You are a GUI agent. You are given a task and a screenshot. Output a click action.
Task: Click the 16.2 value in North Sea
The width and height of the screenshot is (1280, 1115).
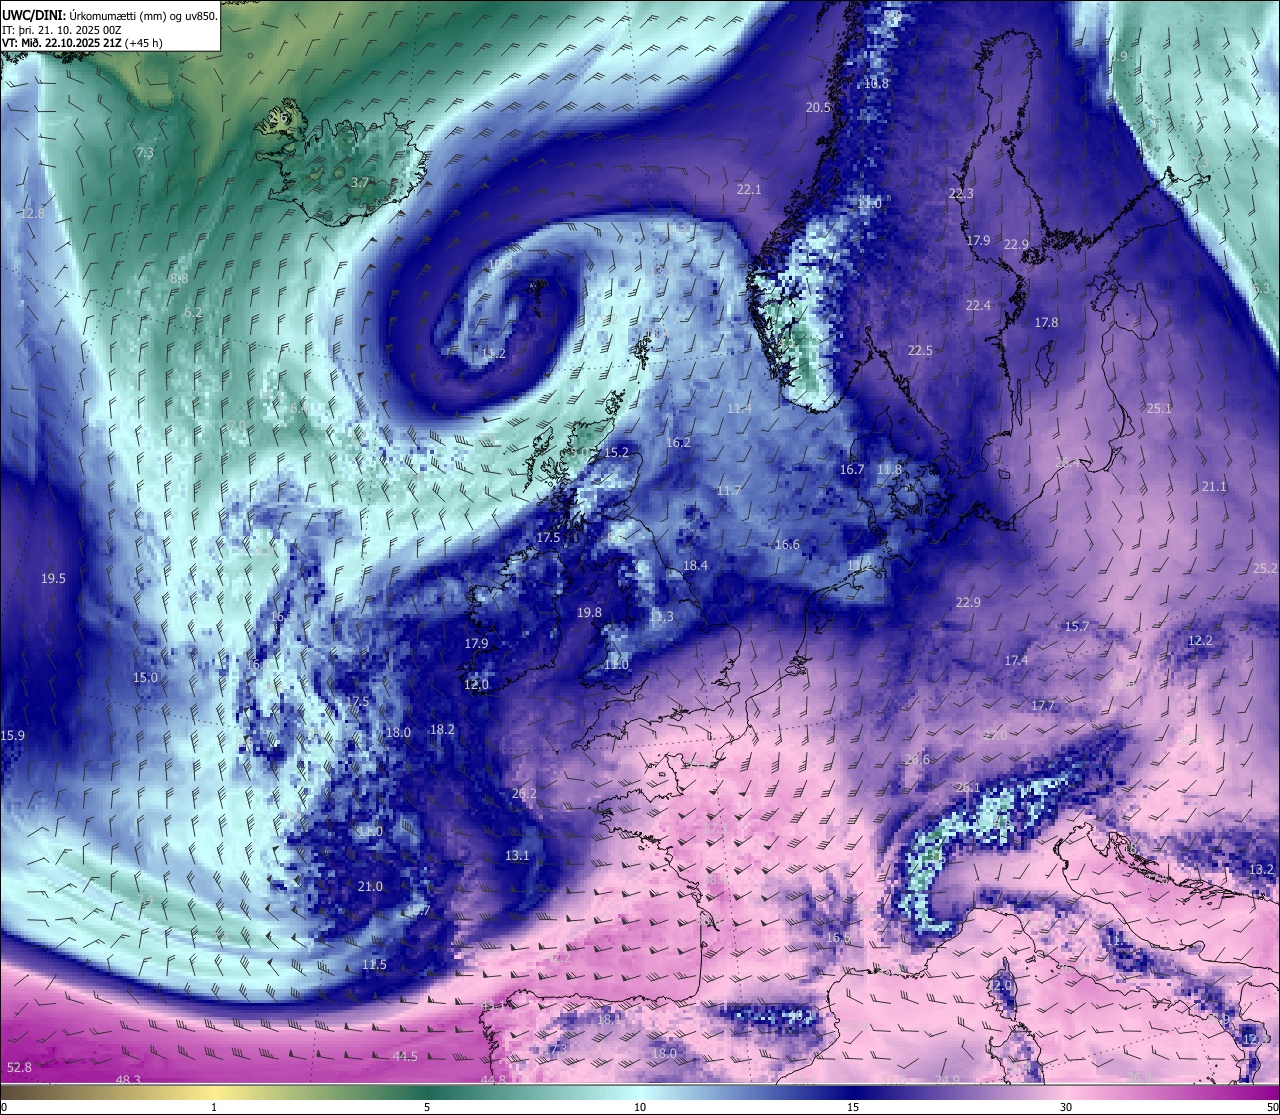(x=678, y=443)
